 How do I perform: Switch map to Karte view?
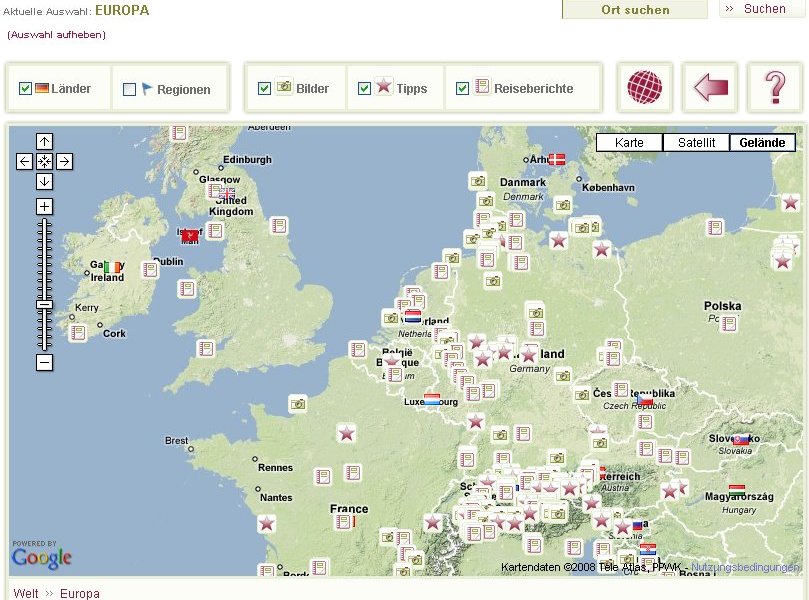pos(629,143)
